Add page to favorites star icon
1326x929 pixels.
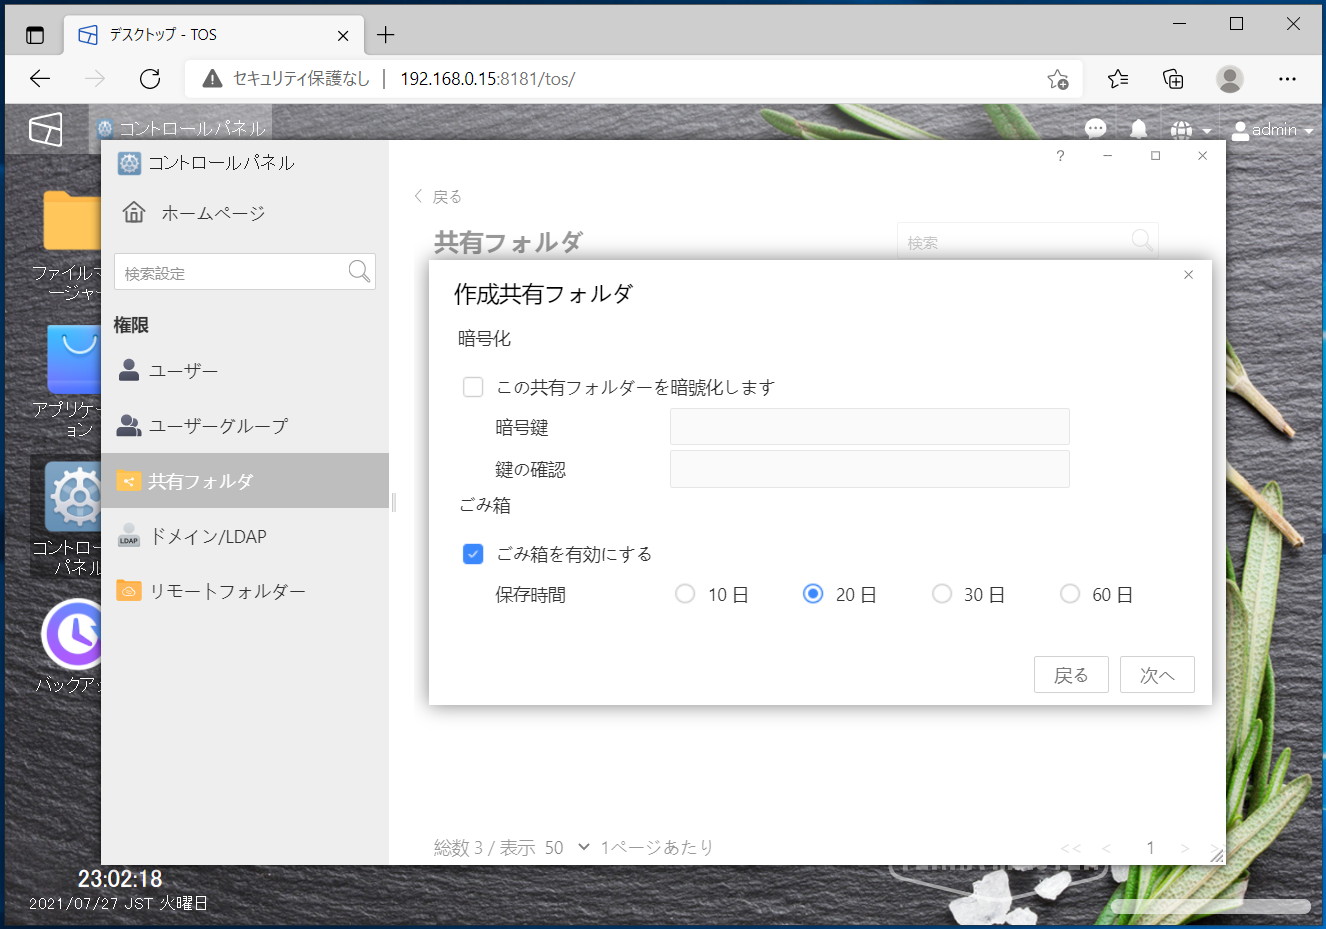tap(1057, 79)
